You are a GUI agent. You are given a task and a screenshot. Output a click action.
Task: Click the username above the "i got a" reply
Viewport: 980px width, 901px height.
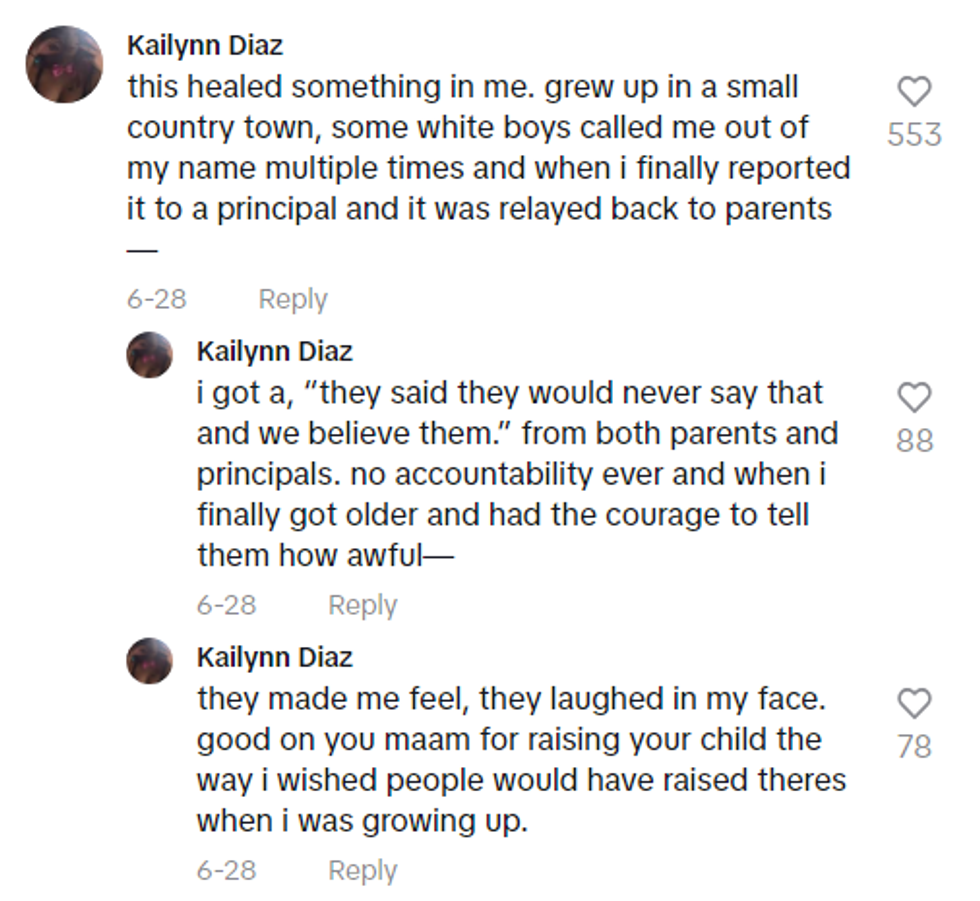pos(275,352)
